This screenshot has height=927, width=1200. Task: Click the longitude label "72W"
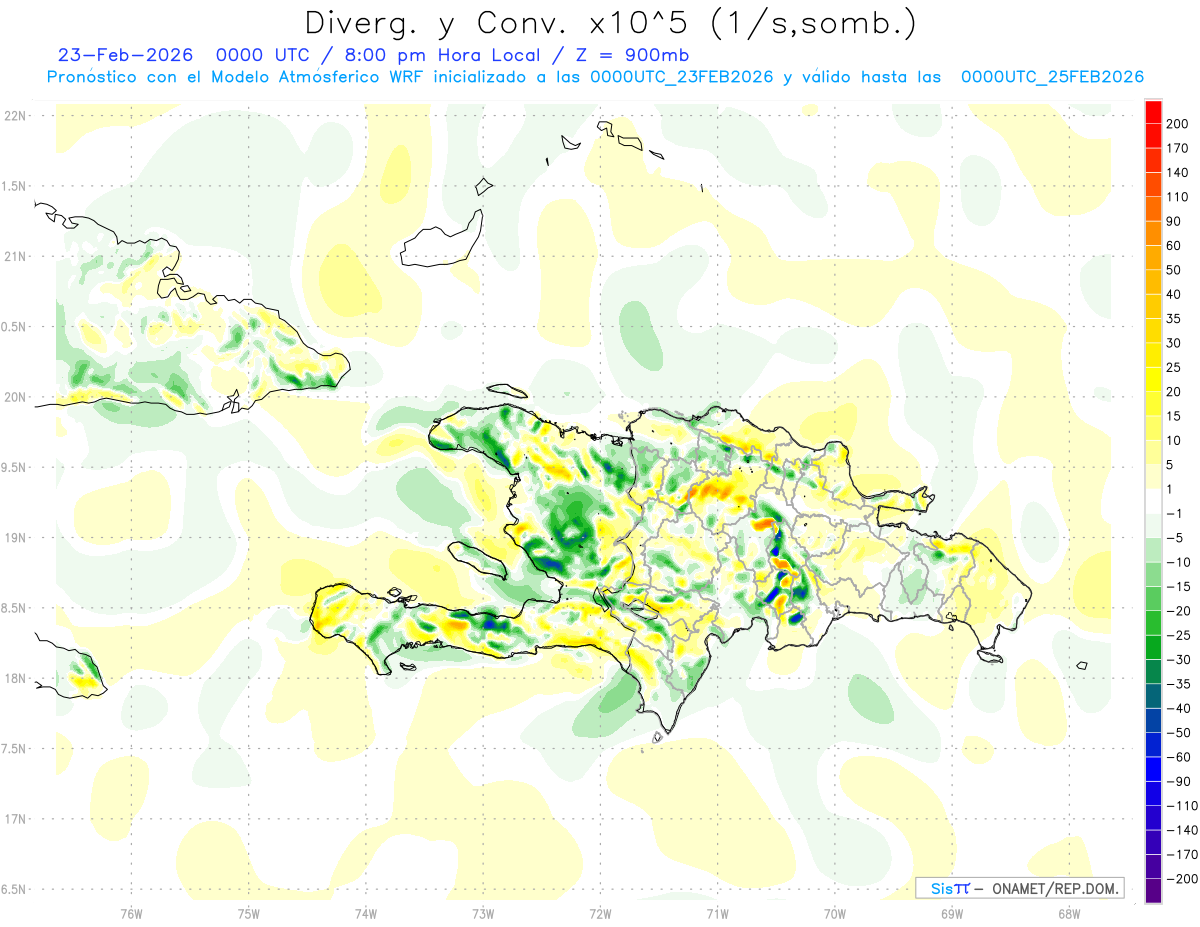click(600, 914)
